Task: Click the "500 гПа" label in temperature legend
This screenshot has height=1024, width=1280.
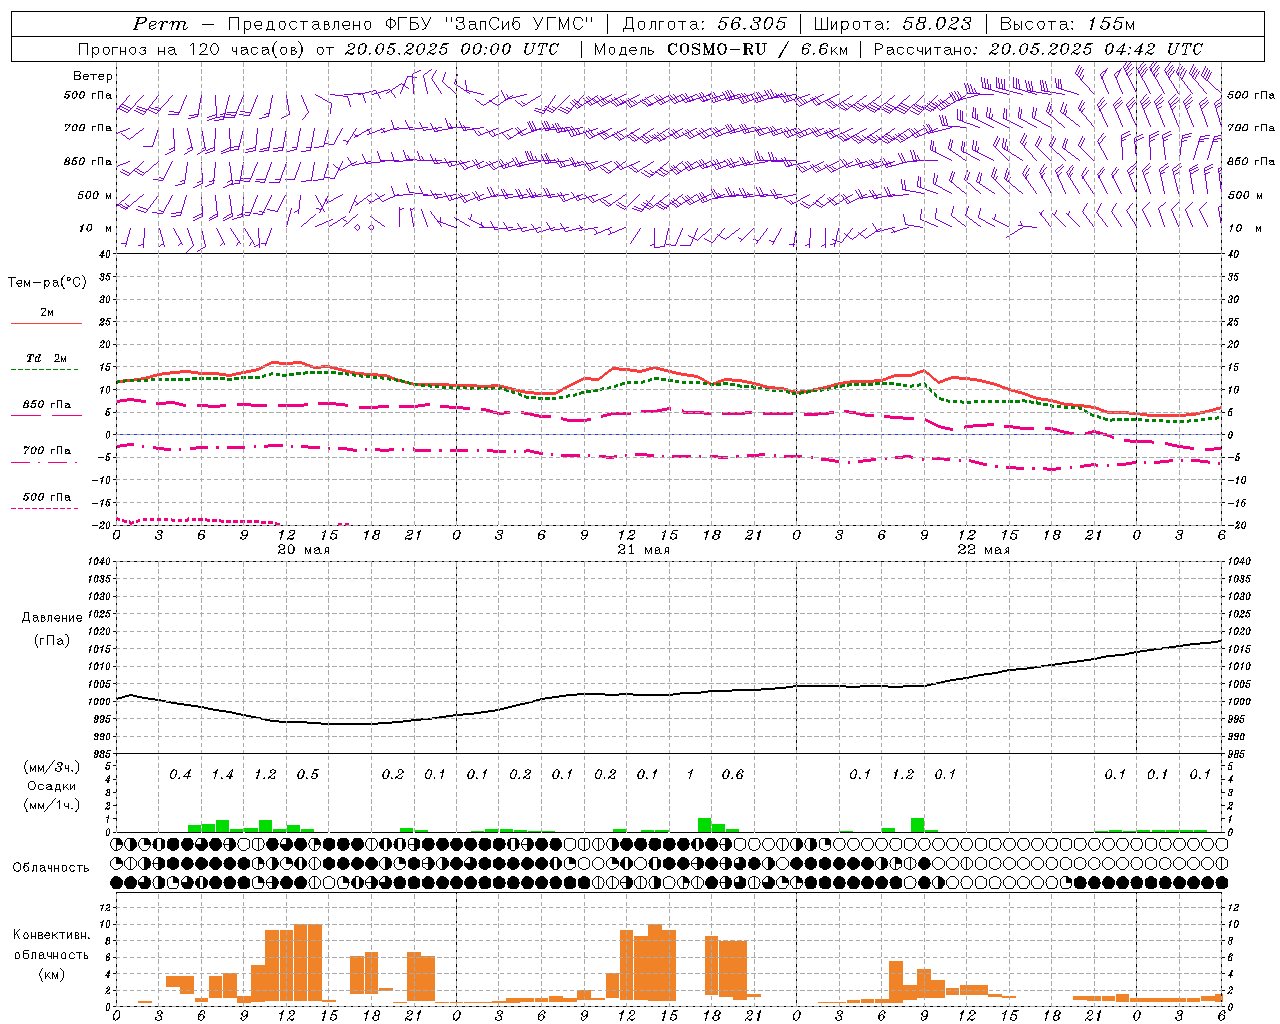Action: (47, 497)
